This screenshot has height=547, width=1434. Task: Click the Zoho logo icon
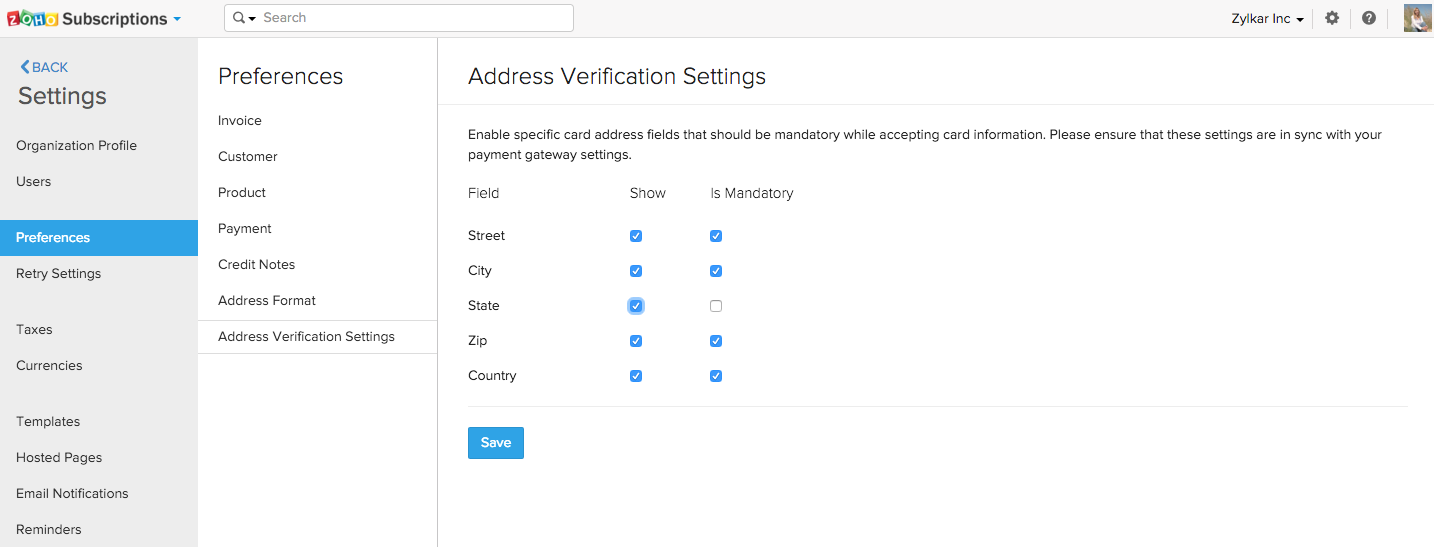32,19
